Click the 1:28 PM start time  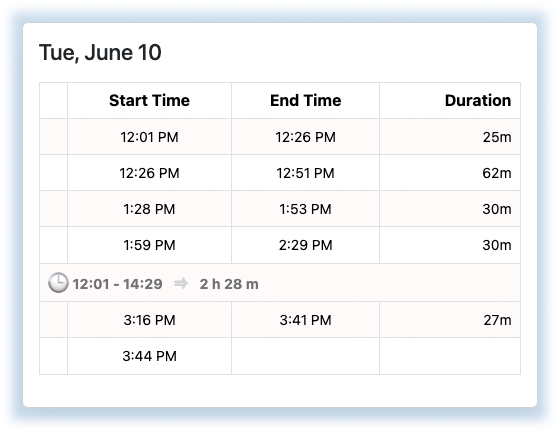[x=149, y=209]
